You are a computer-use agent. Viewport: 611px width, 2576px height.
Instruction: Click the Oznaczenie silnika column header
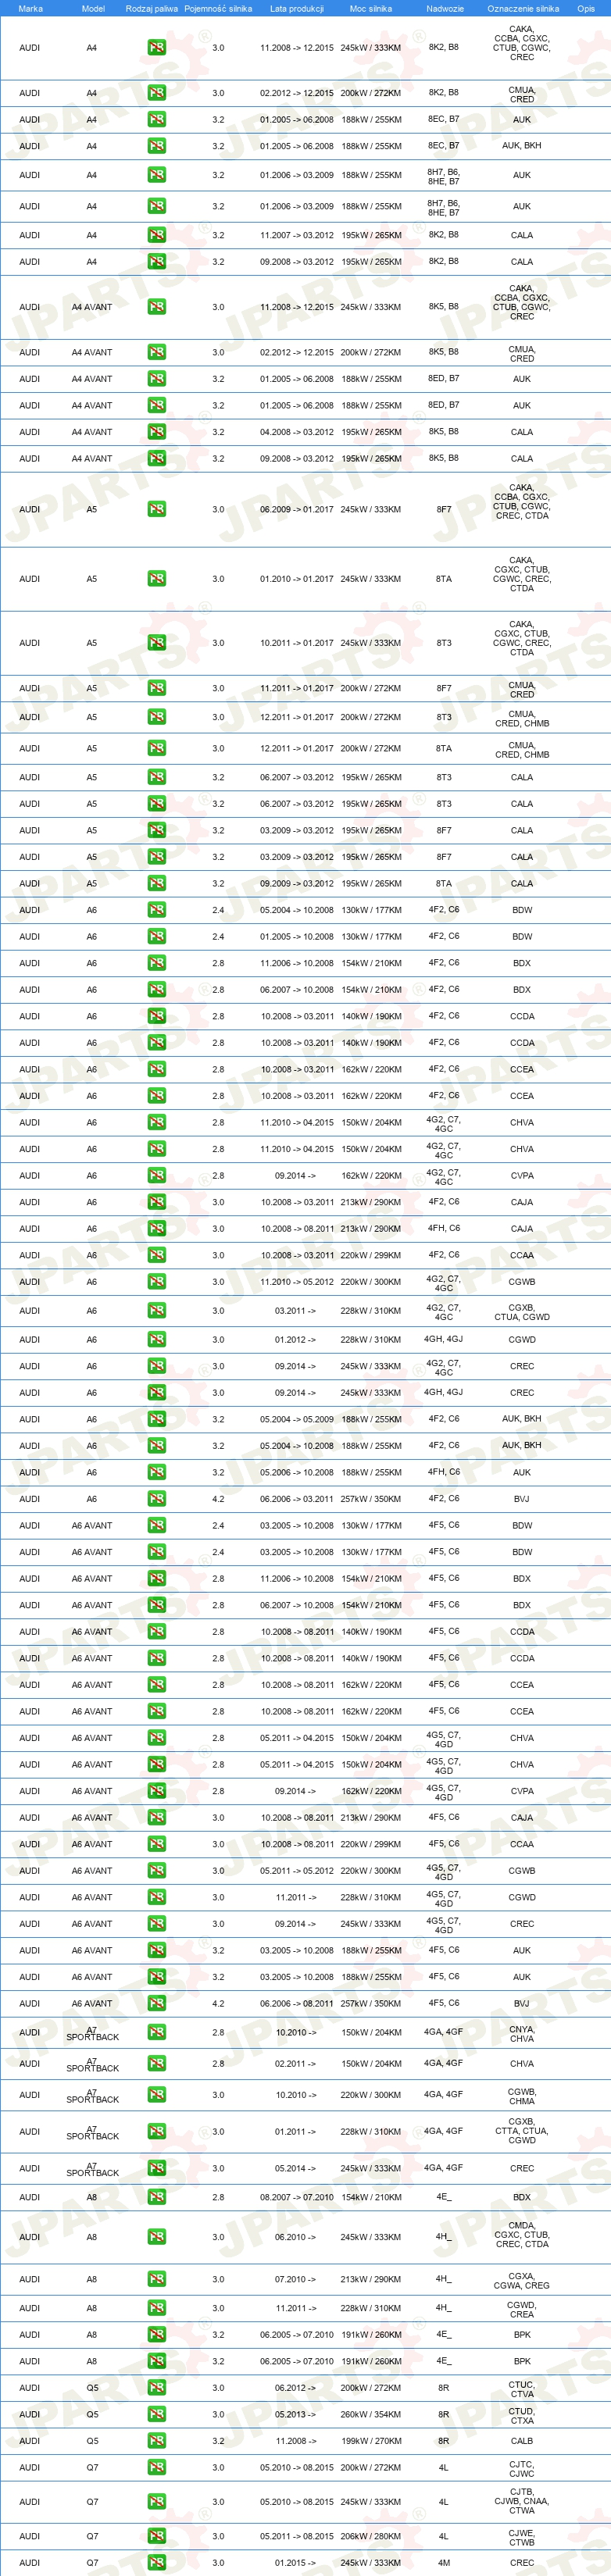coord(523,8)
